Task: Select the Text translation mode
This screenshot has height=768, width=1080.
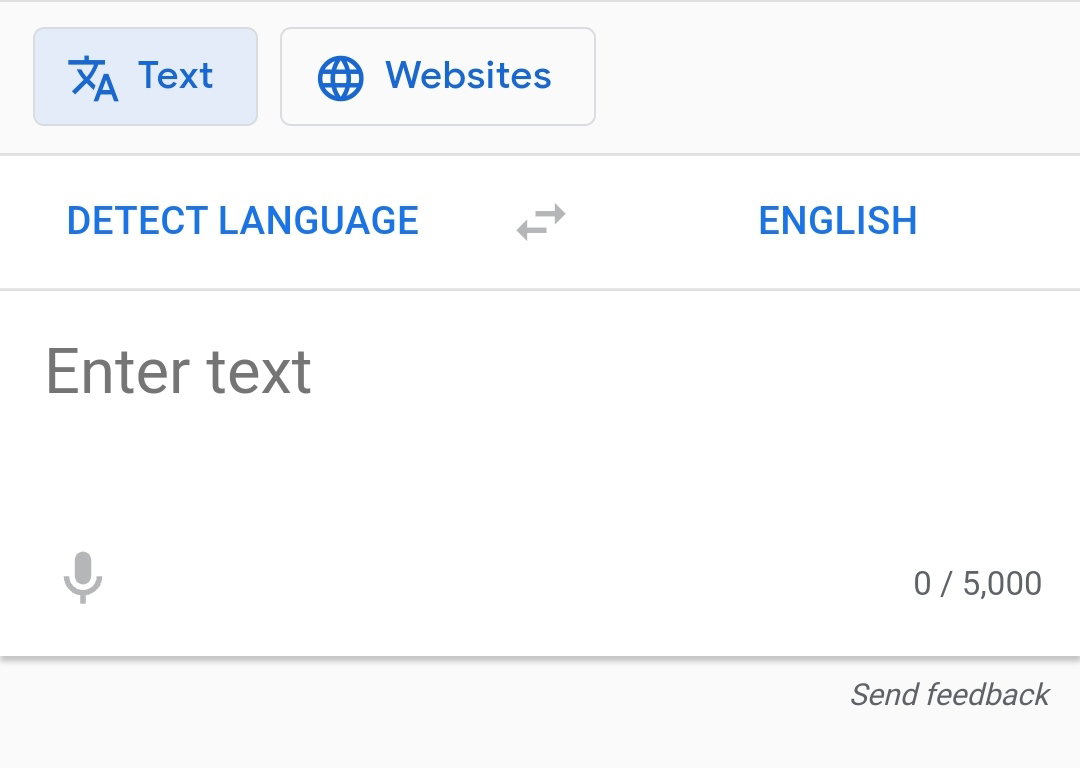Action: (145, 76)
